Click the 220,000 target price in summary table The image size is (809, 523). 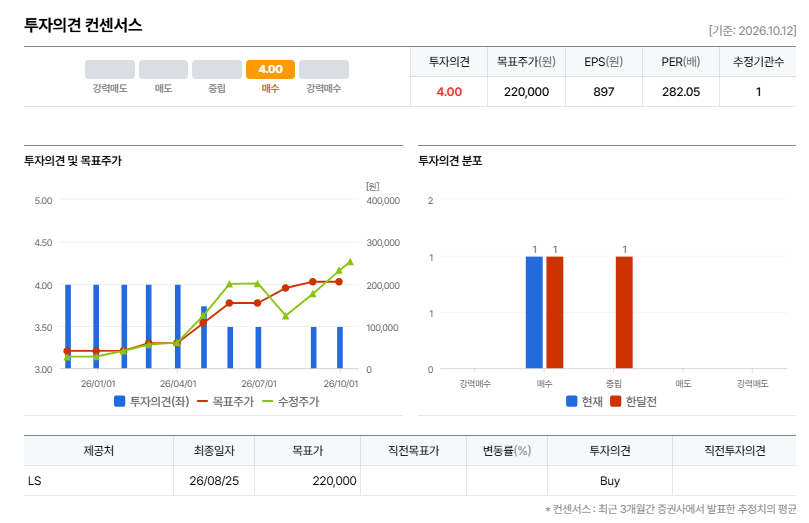(526, 92)
